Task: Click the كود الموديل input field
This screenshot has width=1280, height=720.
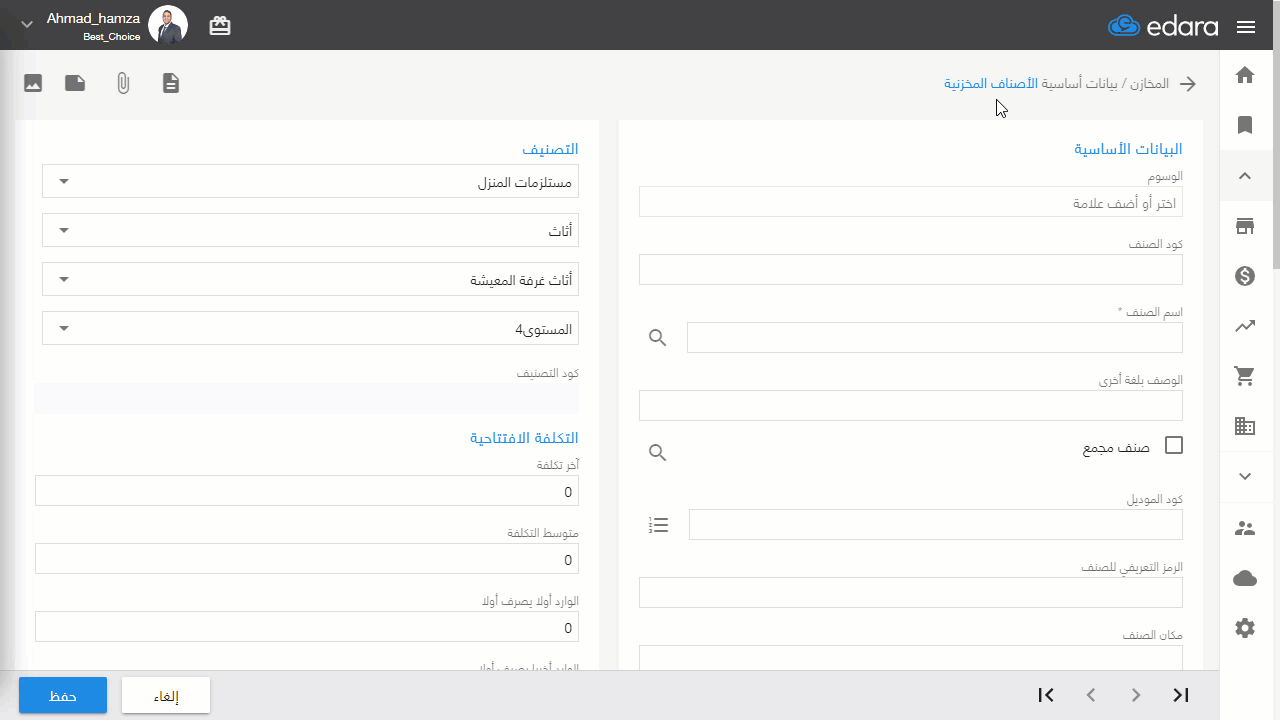Action: 936,524
